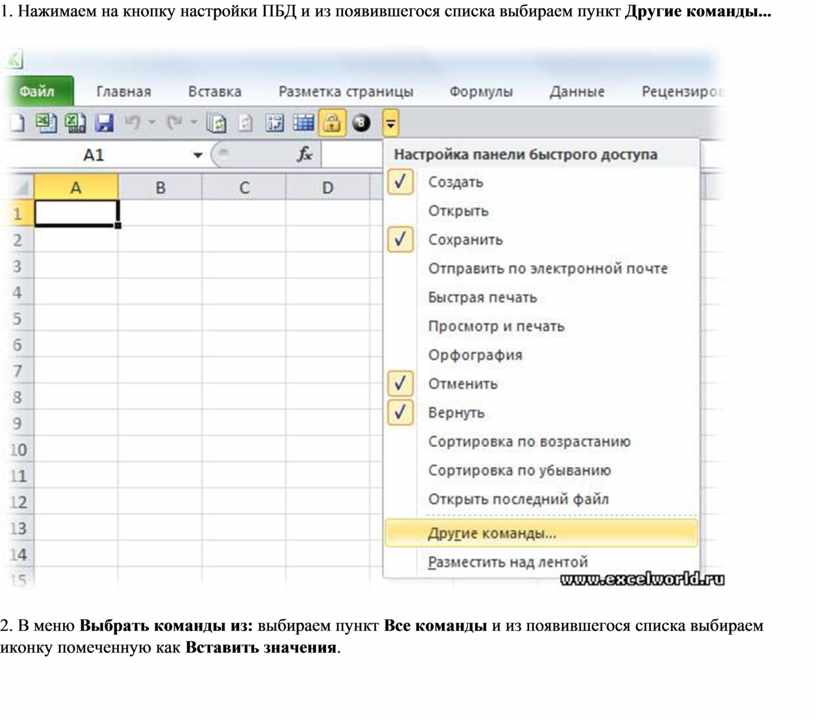816x720 pixels.
Task: Select cell A1 in the sheet
Action: [x=76, y=213]
